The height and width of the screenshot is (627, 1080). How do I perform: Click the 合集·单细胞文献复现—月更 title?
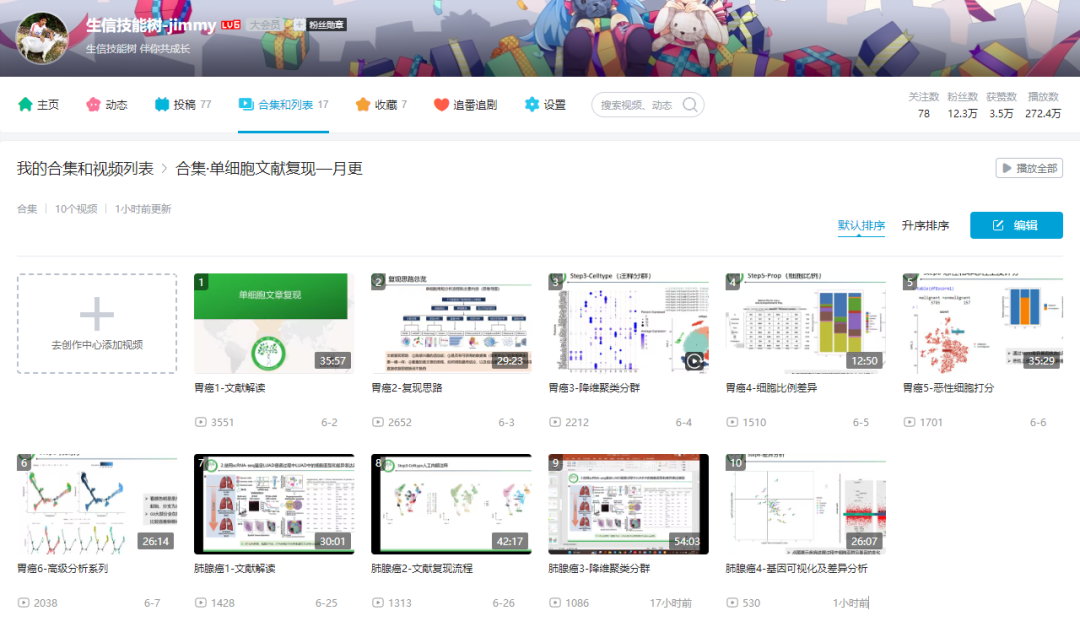269,169
